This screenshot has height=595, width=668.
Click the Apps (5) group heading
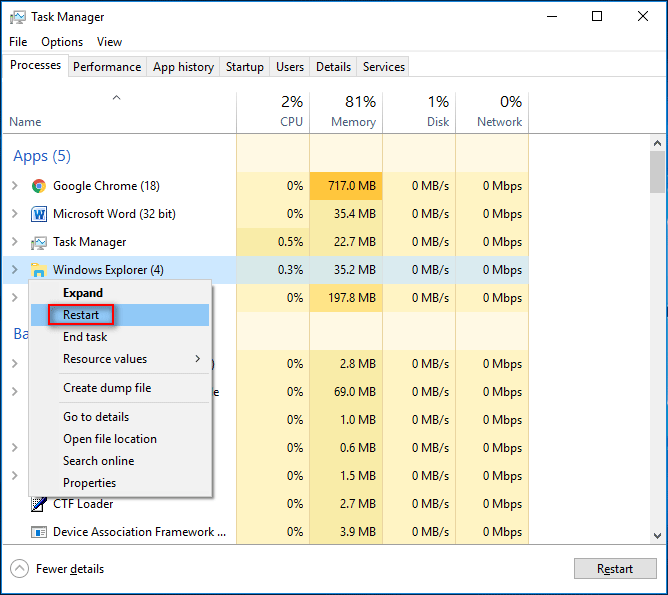42,156
